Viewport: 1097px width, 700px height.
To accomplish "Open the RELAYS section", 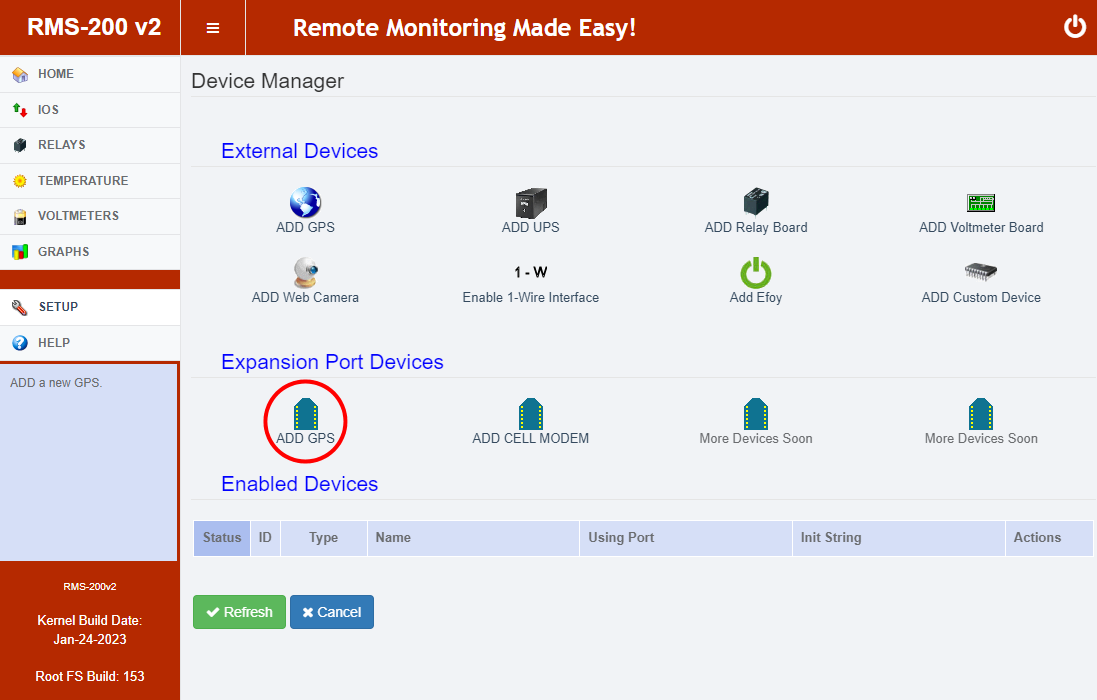I will point(61,145).
